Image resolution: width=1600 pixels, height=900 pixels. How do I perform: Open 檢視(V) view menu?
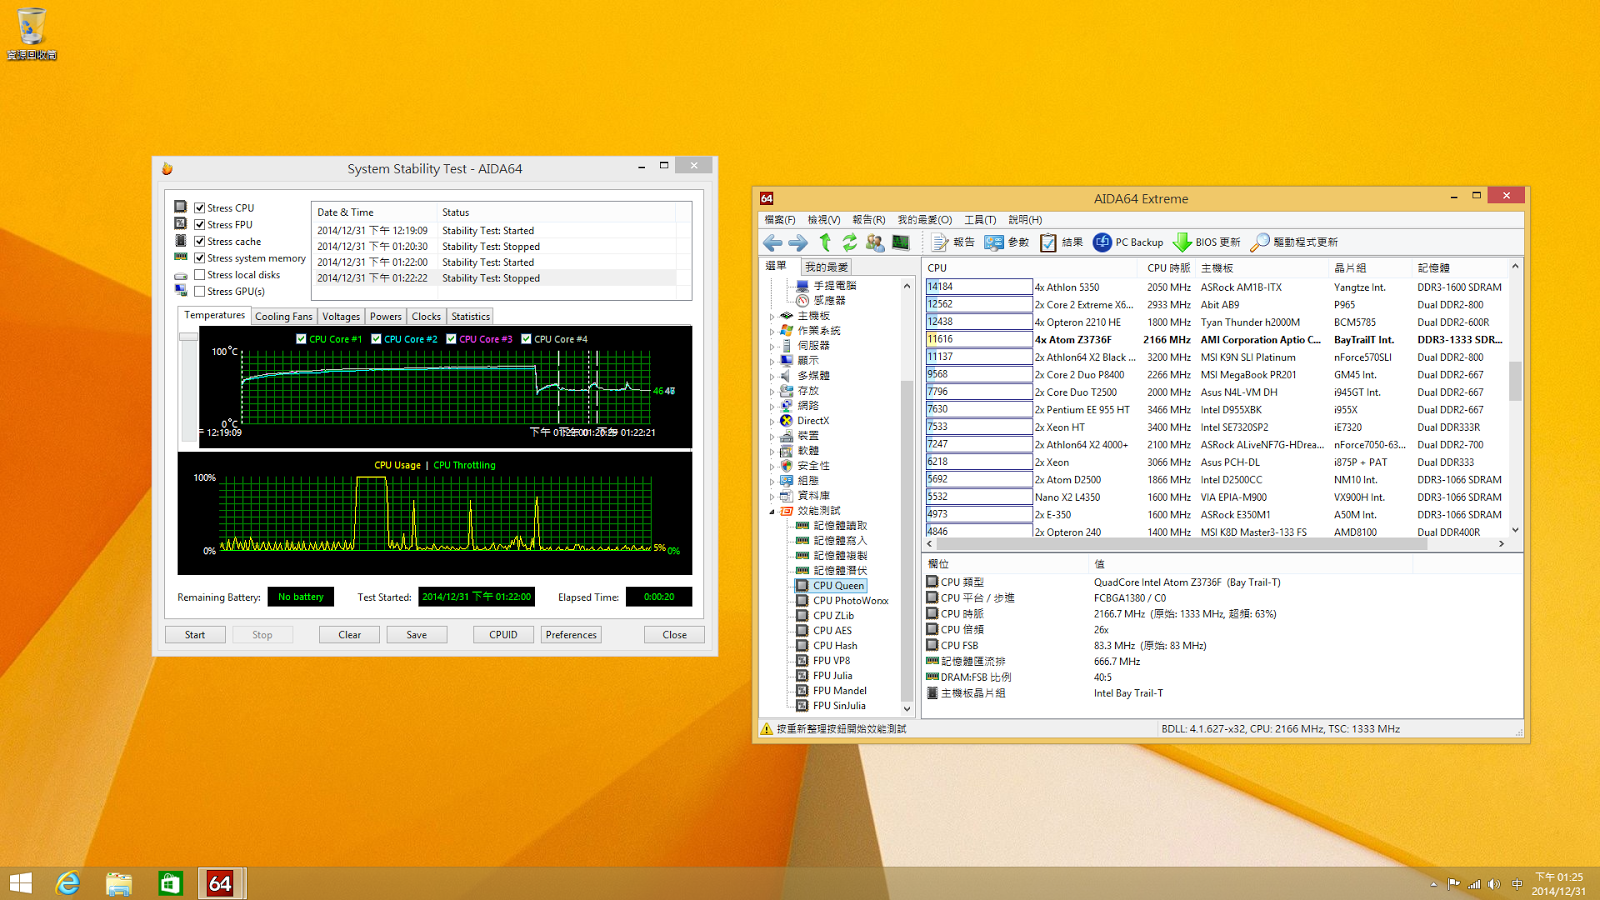pos(824,220)
